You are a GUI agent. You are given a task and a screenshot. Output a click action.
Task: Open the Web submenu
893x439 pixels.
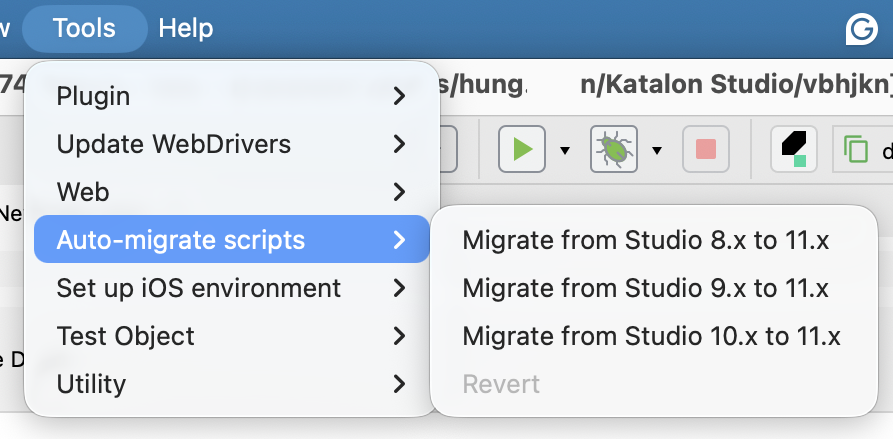231,192
